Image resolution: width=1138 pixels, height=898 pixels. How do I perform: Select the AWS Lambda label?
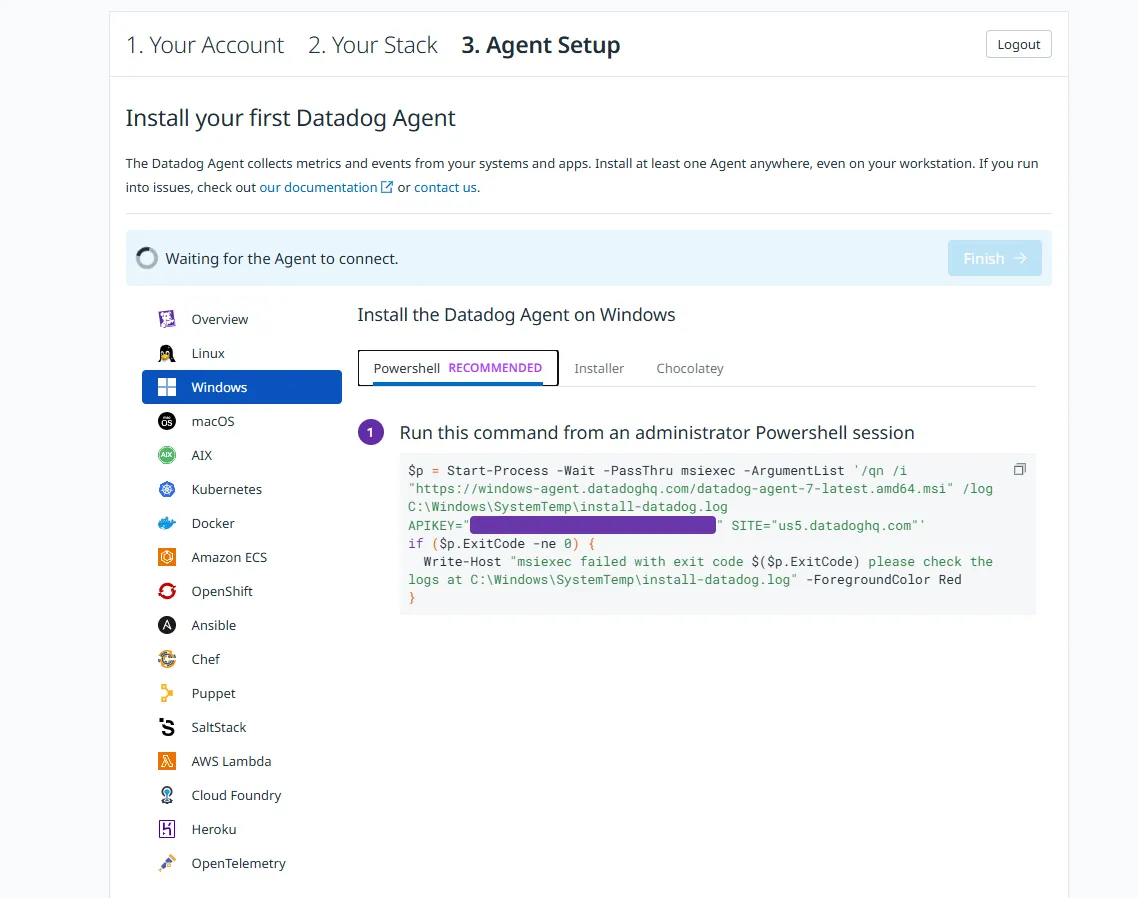232,762
